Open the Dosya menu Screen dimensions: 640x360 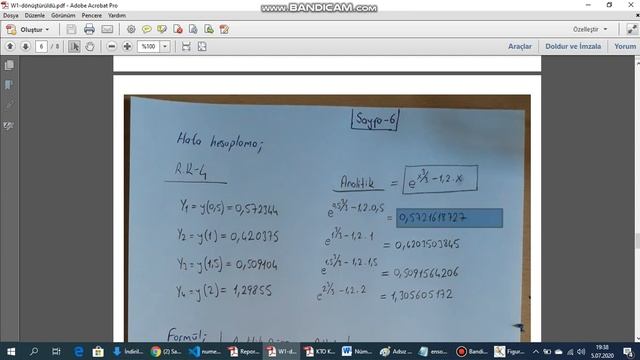11,16
